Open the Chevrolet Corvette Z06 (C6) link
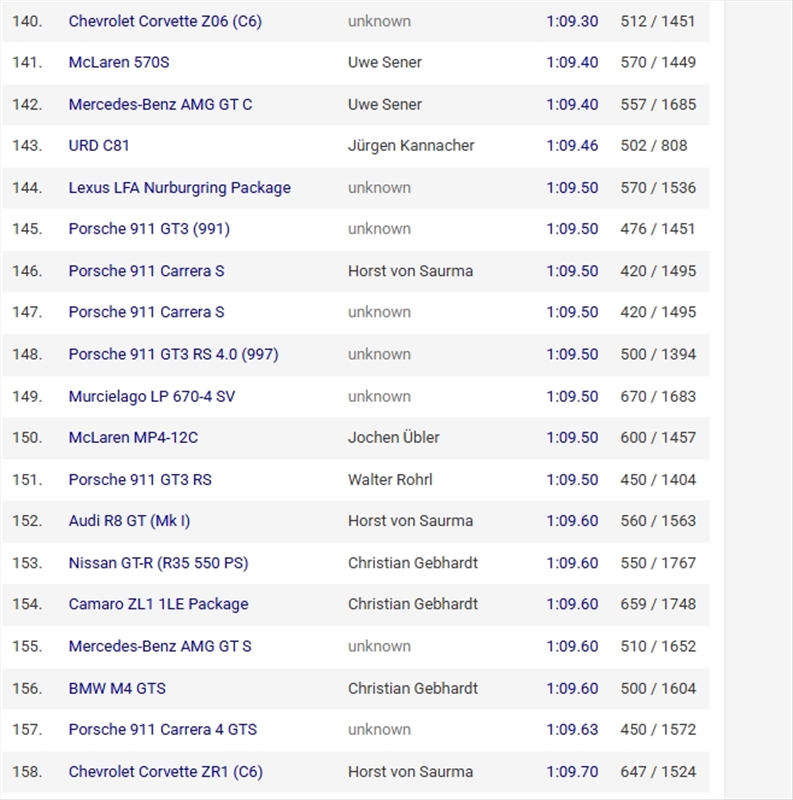The height and width of the screenshot is (800, 793). [165, 21]
